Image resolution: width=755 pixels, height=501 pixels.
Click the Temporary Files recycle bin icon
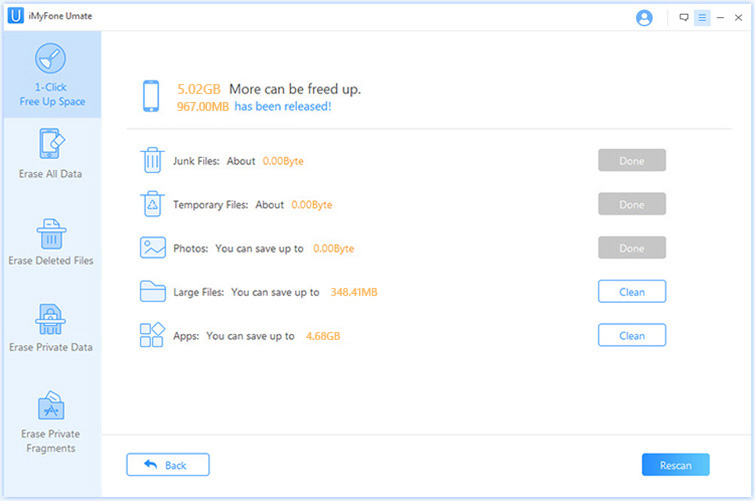(x=152, y=204)
